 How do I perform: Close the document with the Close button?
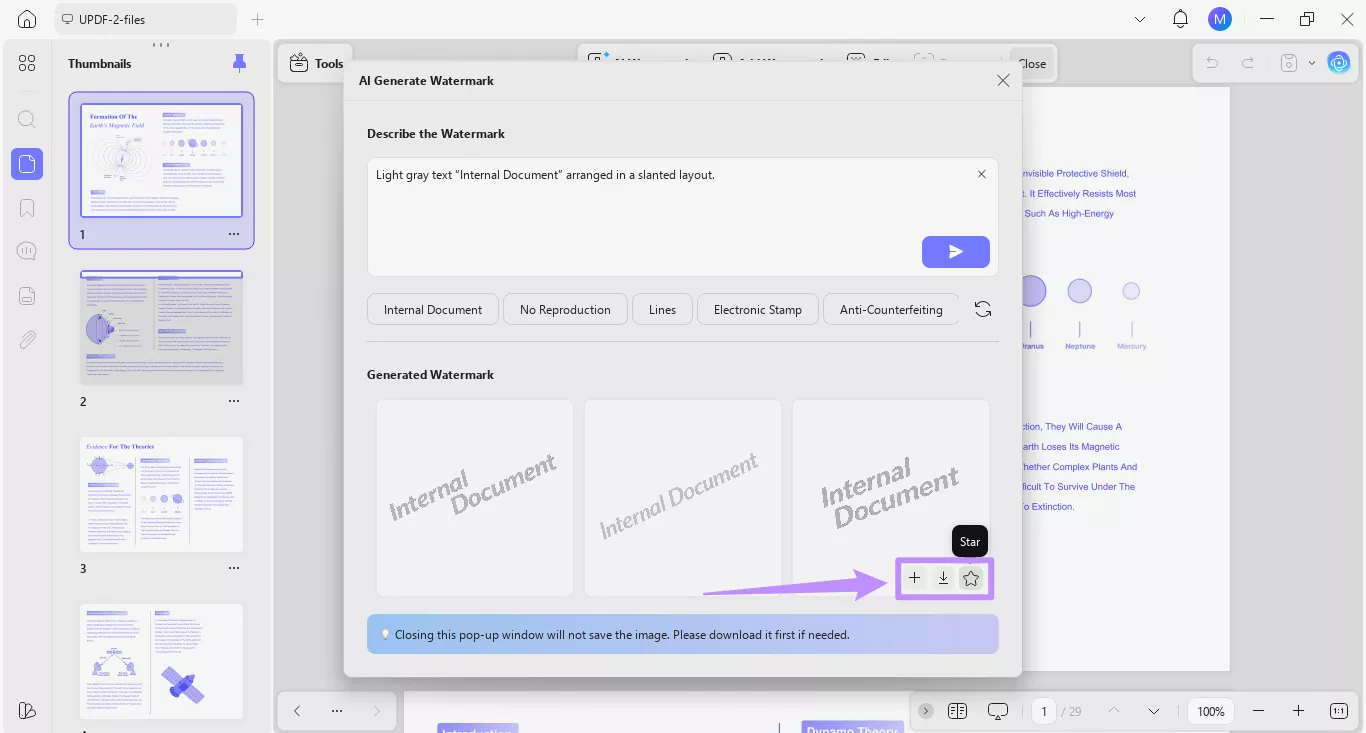[x=1032, y=62]
